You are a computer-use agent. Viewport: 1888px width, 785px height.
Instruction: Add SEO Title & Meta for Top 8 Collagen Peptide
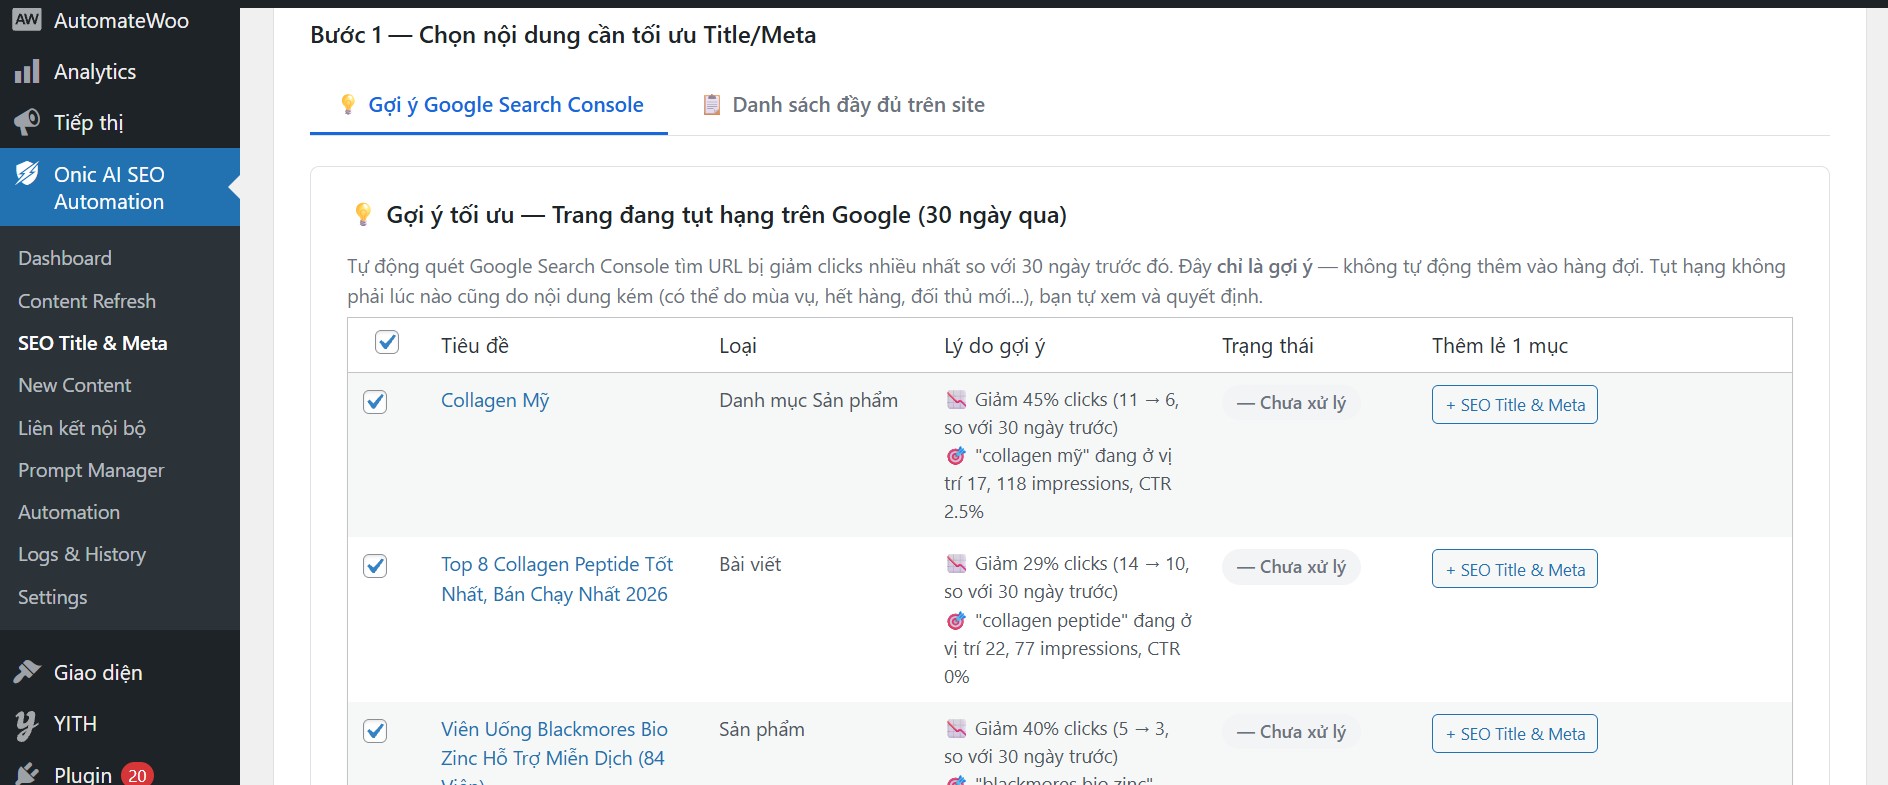tap(1514, 569)
